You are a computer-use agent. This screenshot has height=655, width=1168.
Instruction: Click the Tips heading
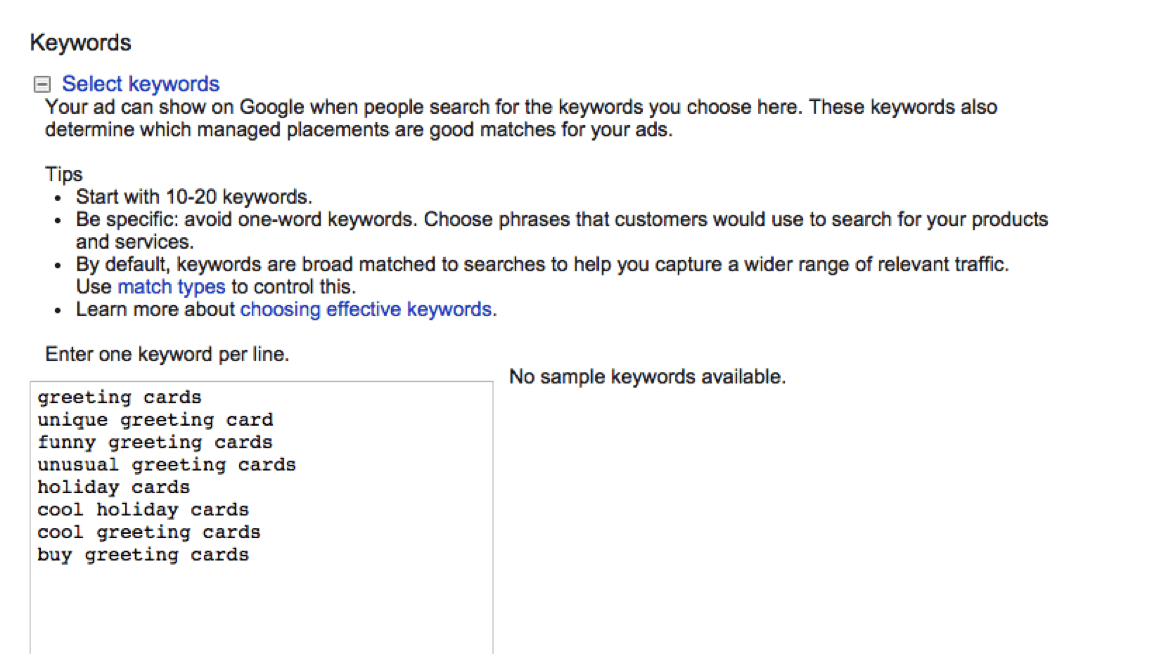coord(64,175)
